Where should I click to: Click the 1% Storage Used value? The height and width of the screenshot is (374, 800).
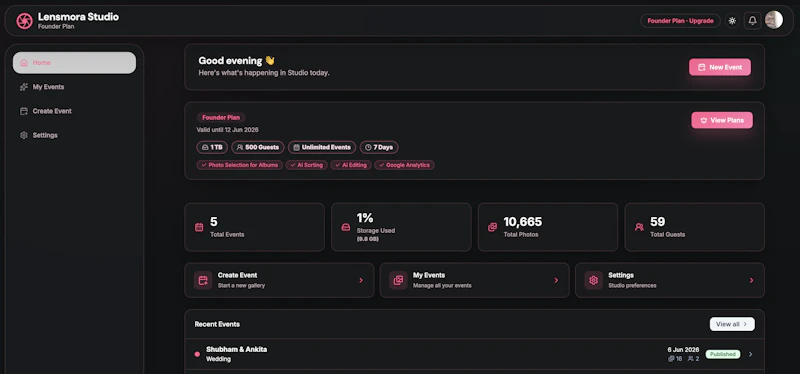365,218
